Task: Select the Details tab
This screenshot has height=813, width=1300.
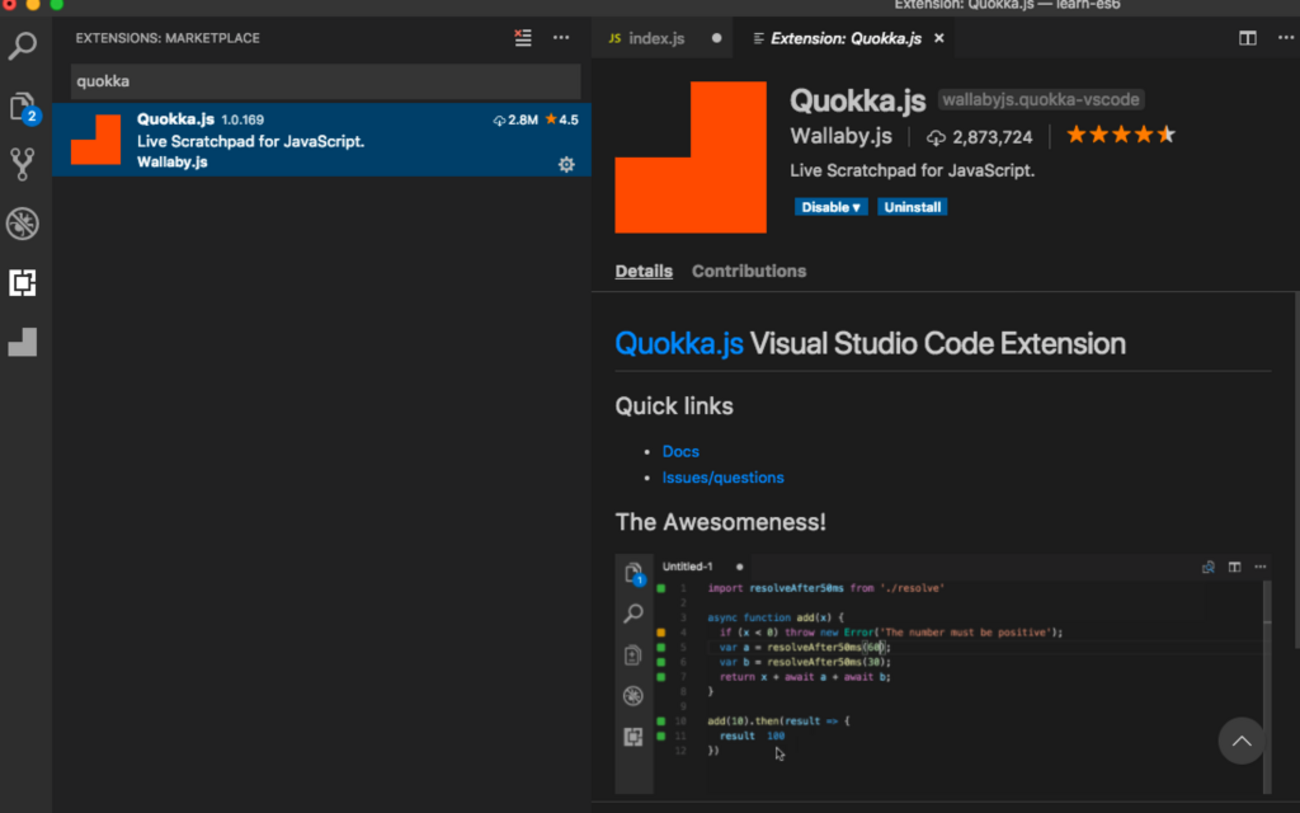Action: 644,271
